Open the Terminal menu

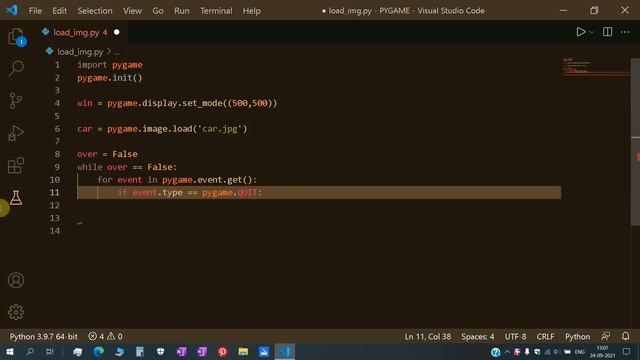(x=216, y=11)
